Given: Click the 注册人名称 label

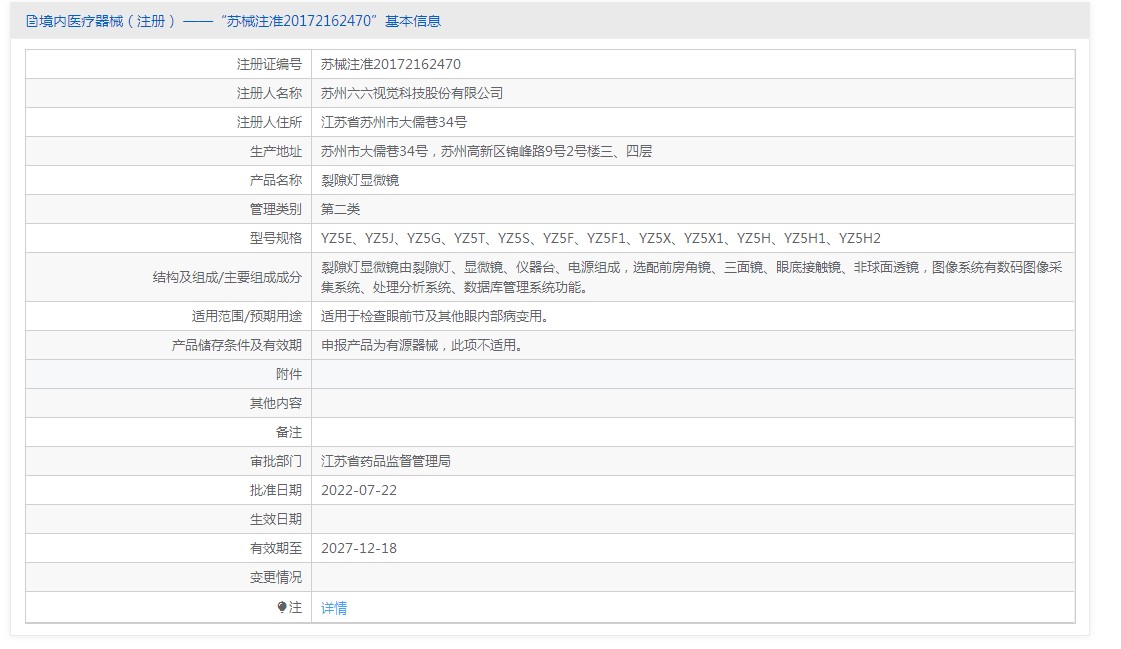Looking at the screenshot, I should coord(270,94).
